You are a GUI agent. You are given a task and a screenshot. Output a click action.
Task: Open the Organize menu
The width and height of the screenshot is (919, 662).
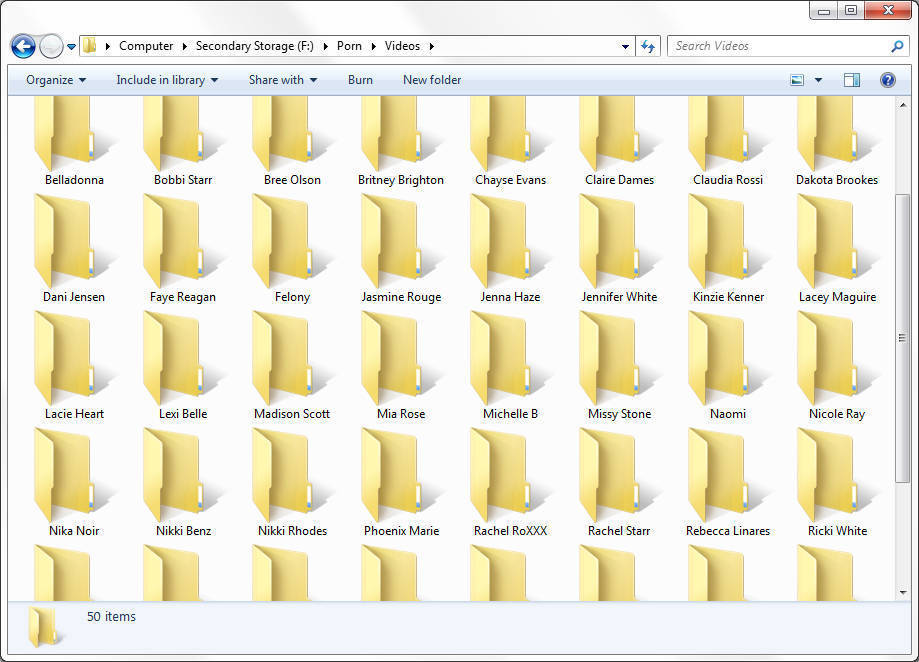click(56, 80)
